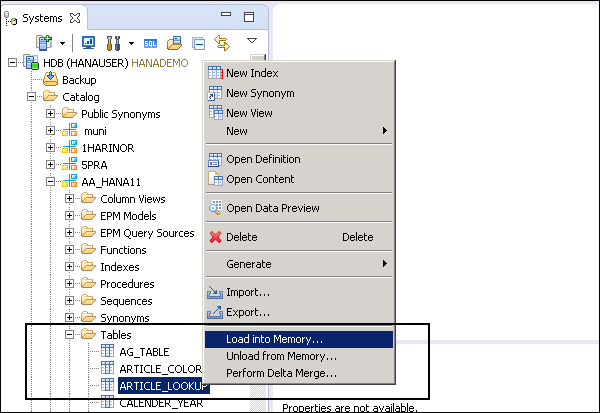
Task: Expand the Synonyms folder
Action: click(x=69, y=317)
